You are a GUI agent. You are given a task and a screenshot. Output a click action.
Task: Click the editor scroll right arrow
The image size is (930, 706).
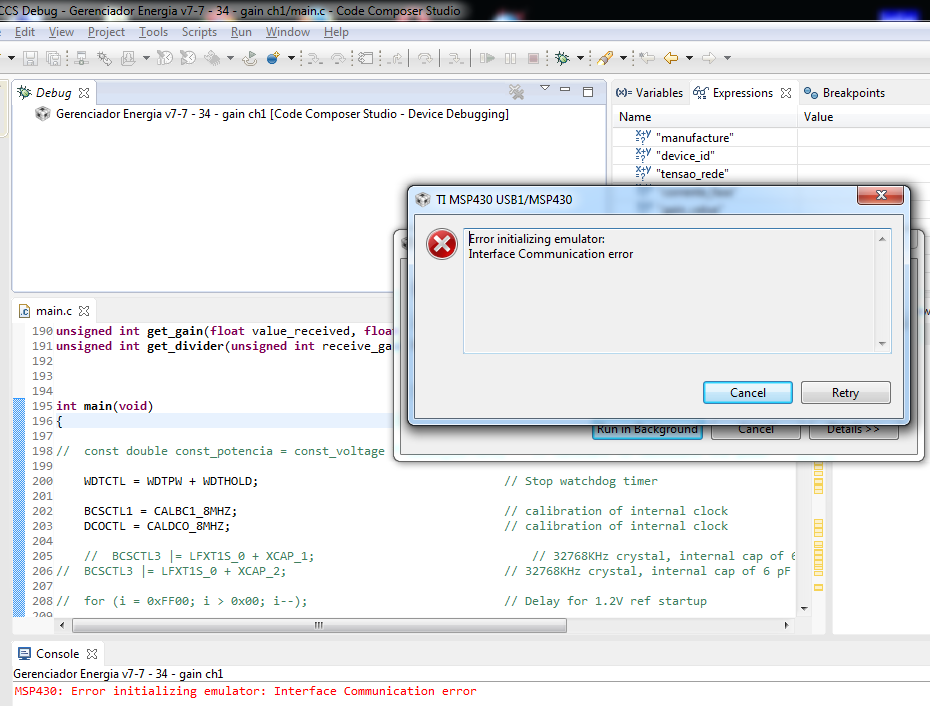click(786, 625)
